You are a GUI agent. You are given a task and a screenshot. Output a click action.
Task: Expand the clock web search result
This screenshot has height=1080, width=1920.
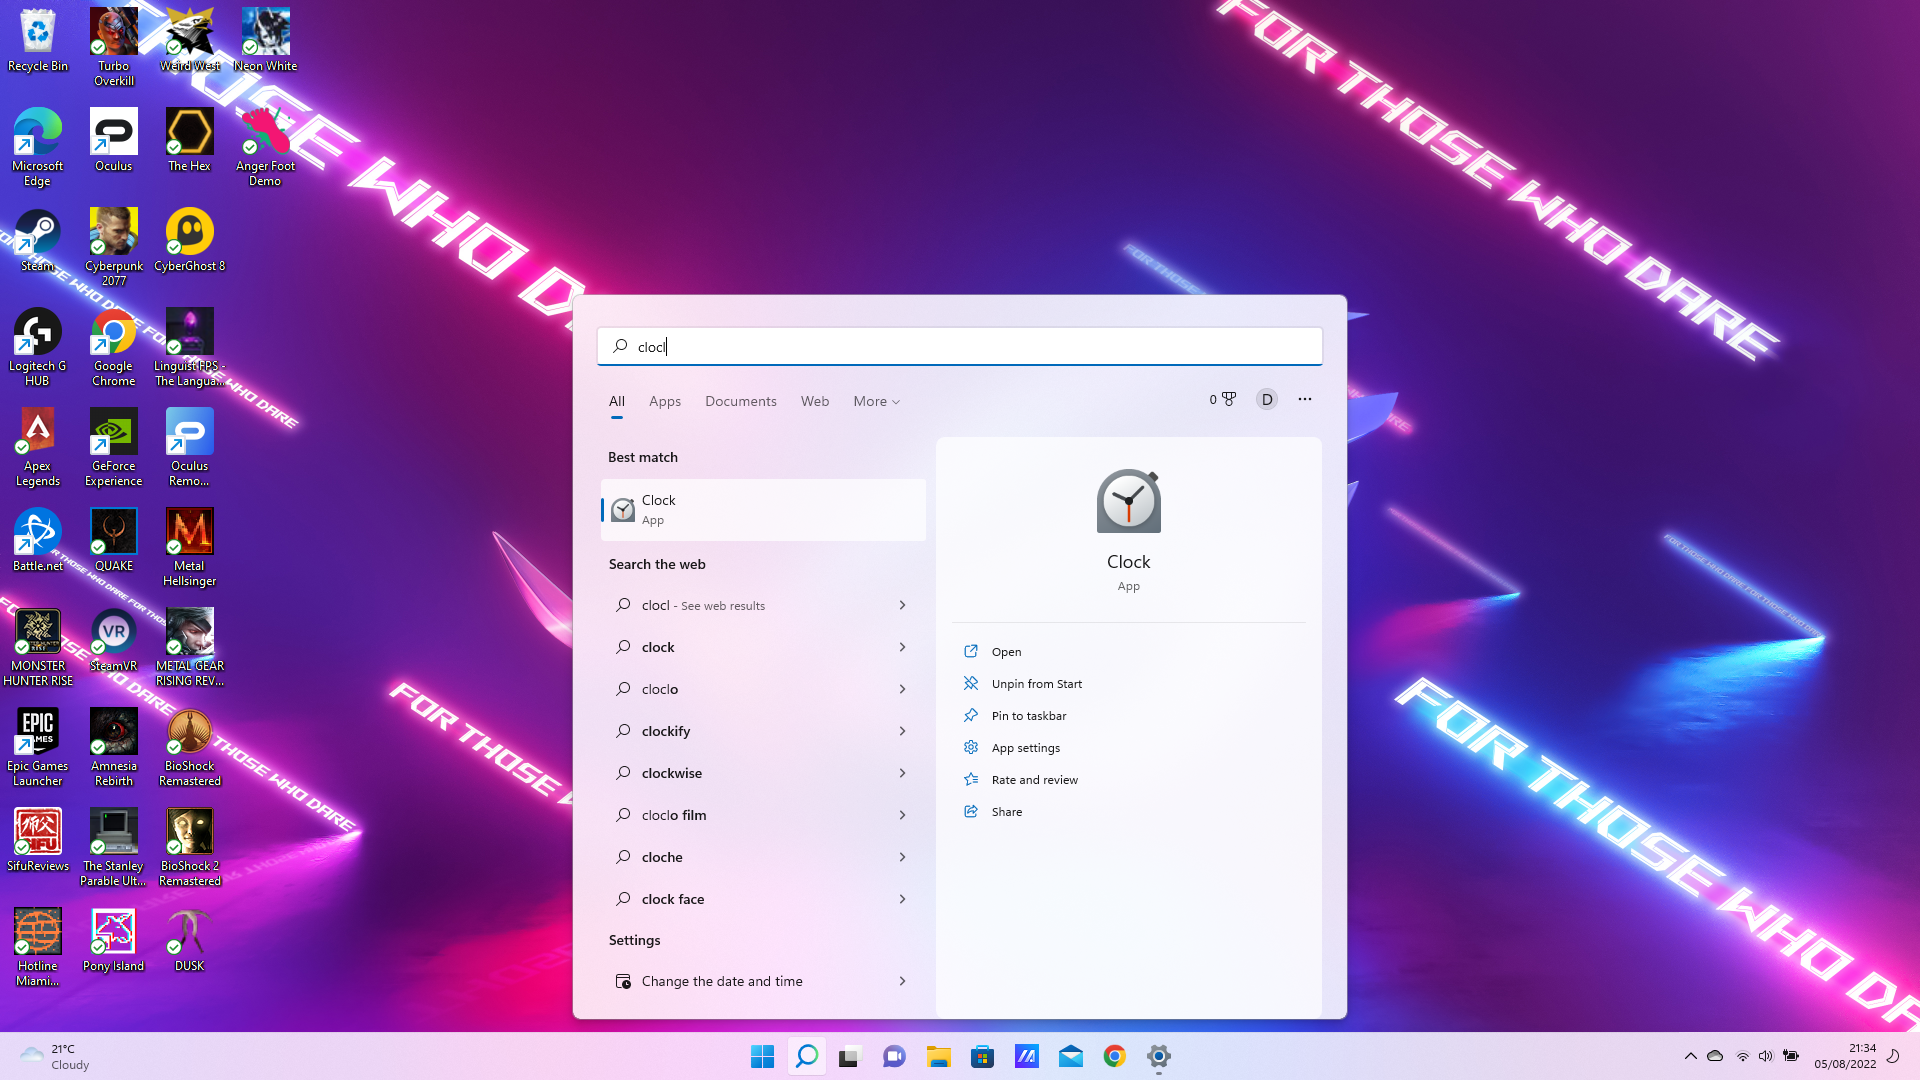pyautogui.click(x=903, y=646)
